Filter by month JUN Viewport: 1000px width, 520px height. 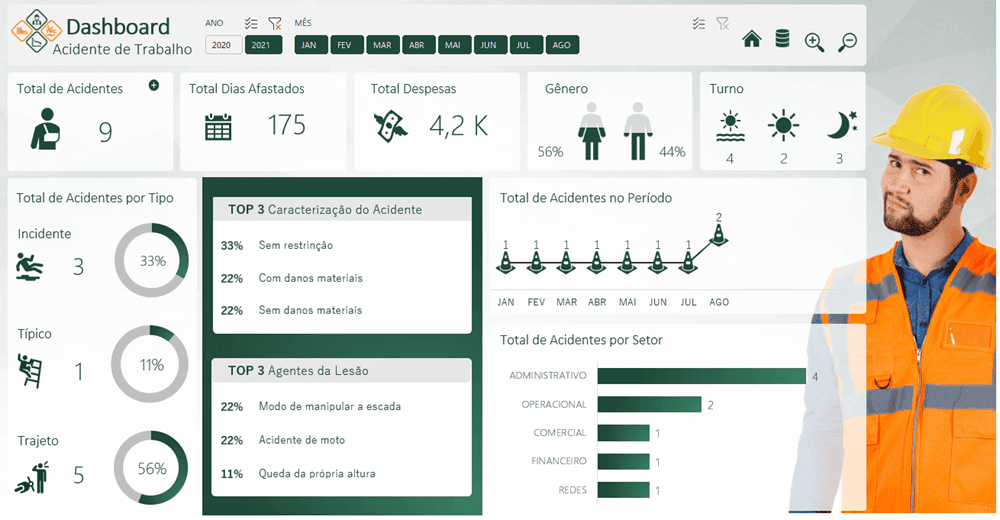489,45
